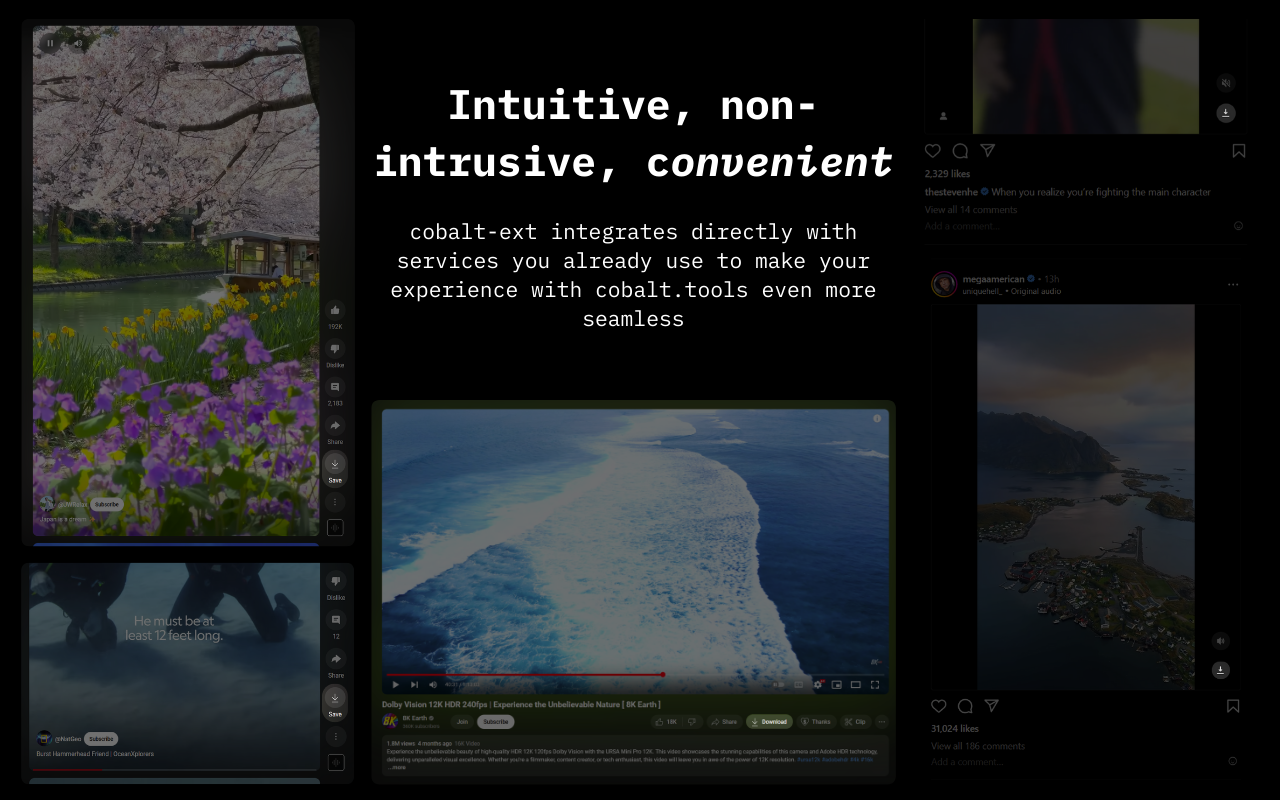Unmute thestevenhe's Instagram video
Screen dimensions: 1280x800
tap(1226, 82)
